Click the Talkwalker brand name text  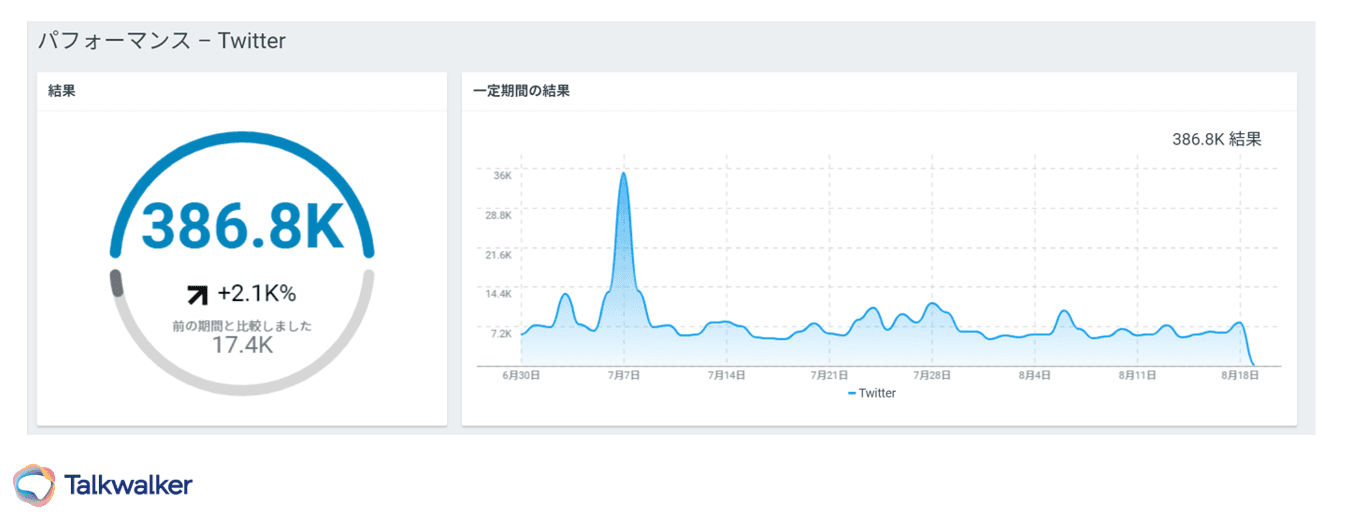(128, 486)
